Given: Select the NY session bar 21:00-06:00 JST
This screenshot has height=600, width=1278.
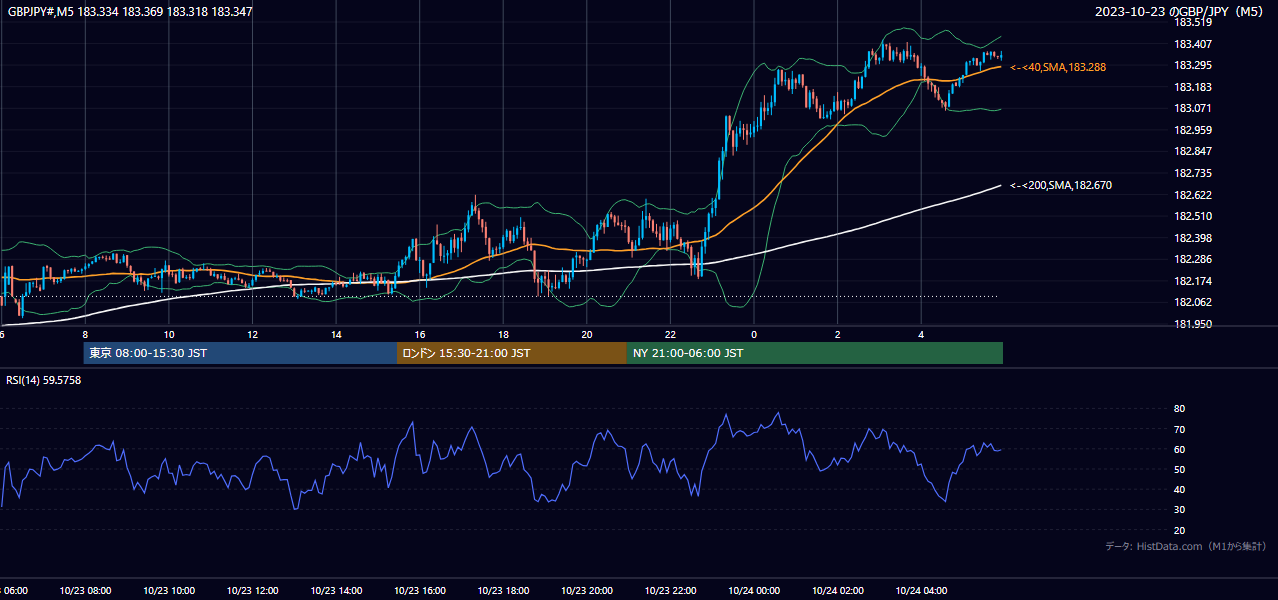Looking at the screenshot, I should click(815, 353).
